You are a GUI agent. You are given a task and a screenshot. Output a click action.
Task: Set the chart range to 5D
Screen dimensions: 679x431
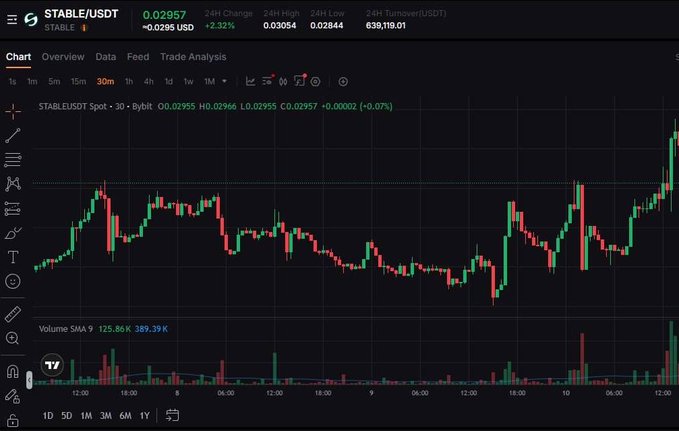[x=67, y=416]
